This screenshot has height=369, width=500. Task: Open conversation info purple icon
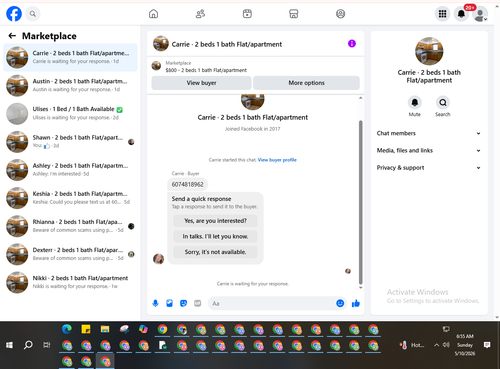pos(352,44)
